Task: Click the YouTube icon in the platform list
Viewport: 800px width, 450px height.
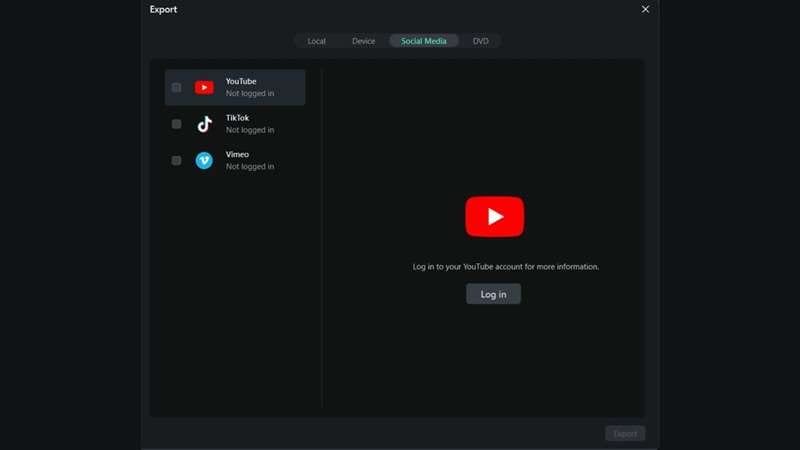Action: pos(204,88)
